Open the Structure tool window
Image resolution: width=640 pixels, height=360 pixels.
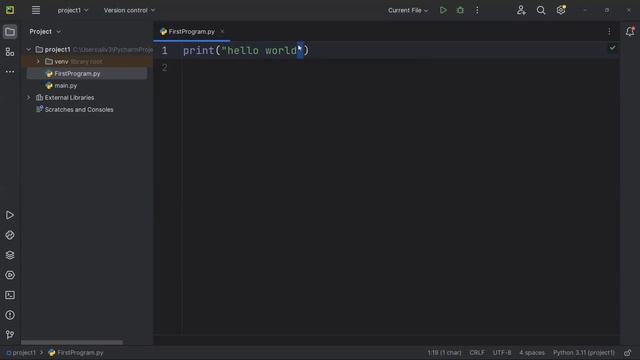point(10,51)
